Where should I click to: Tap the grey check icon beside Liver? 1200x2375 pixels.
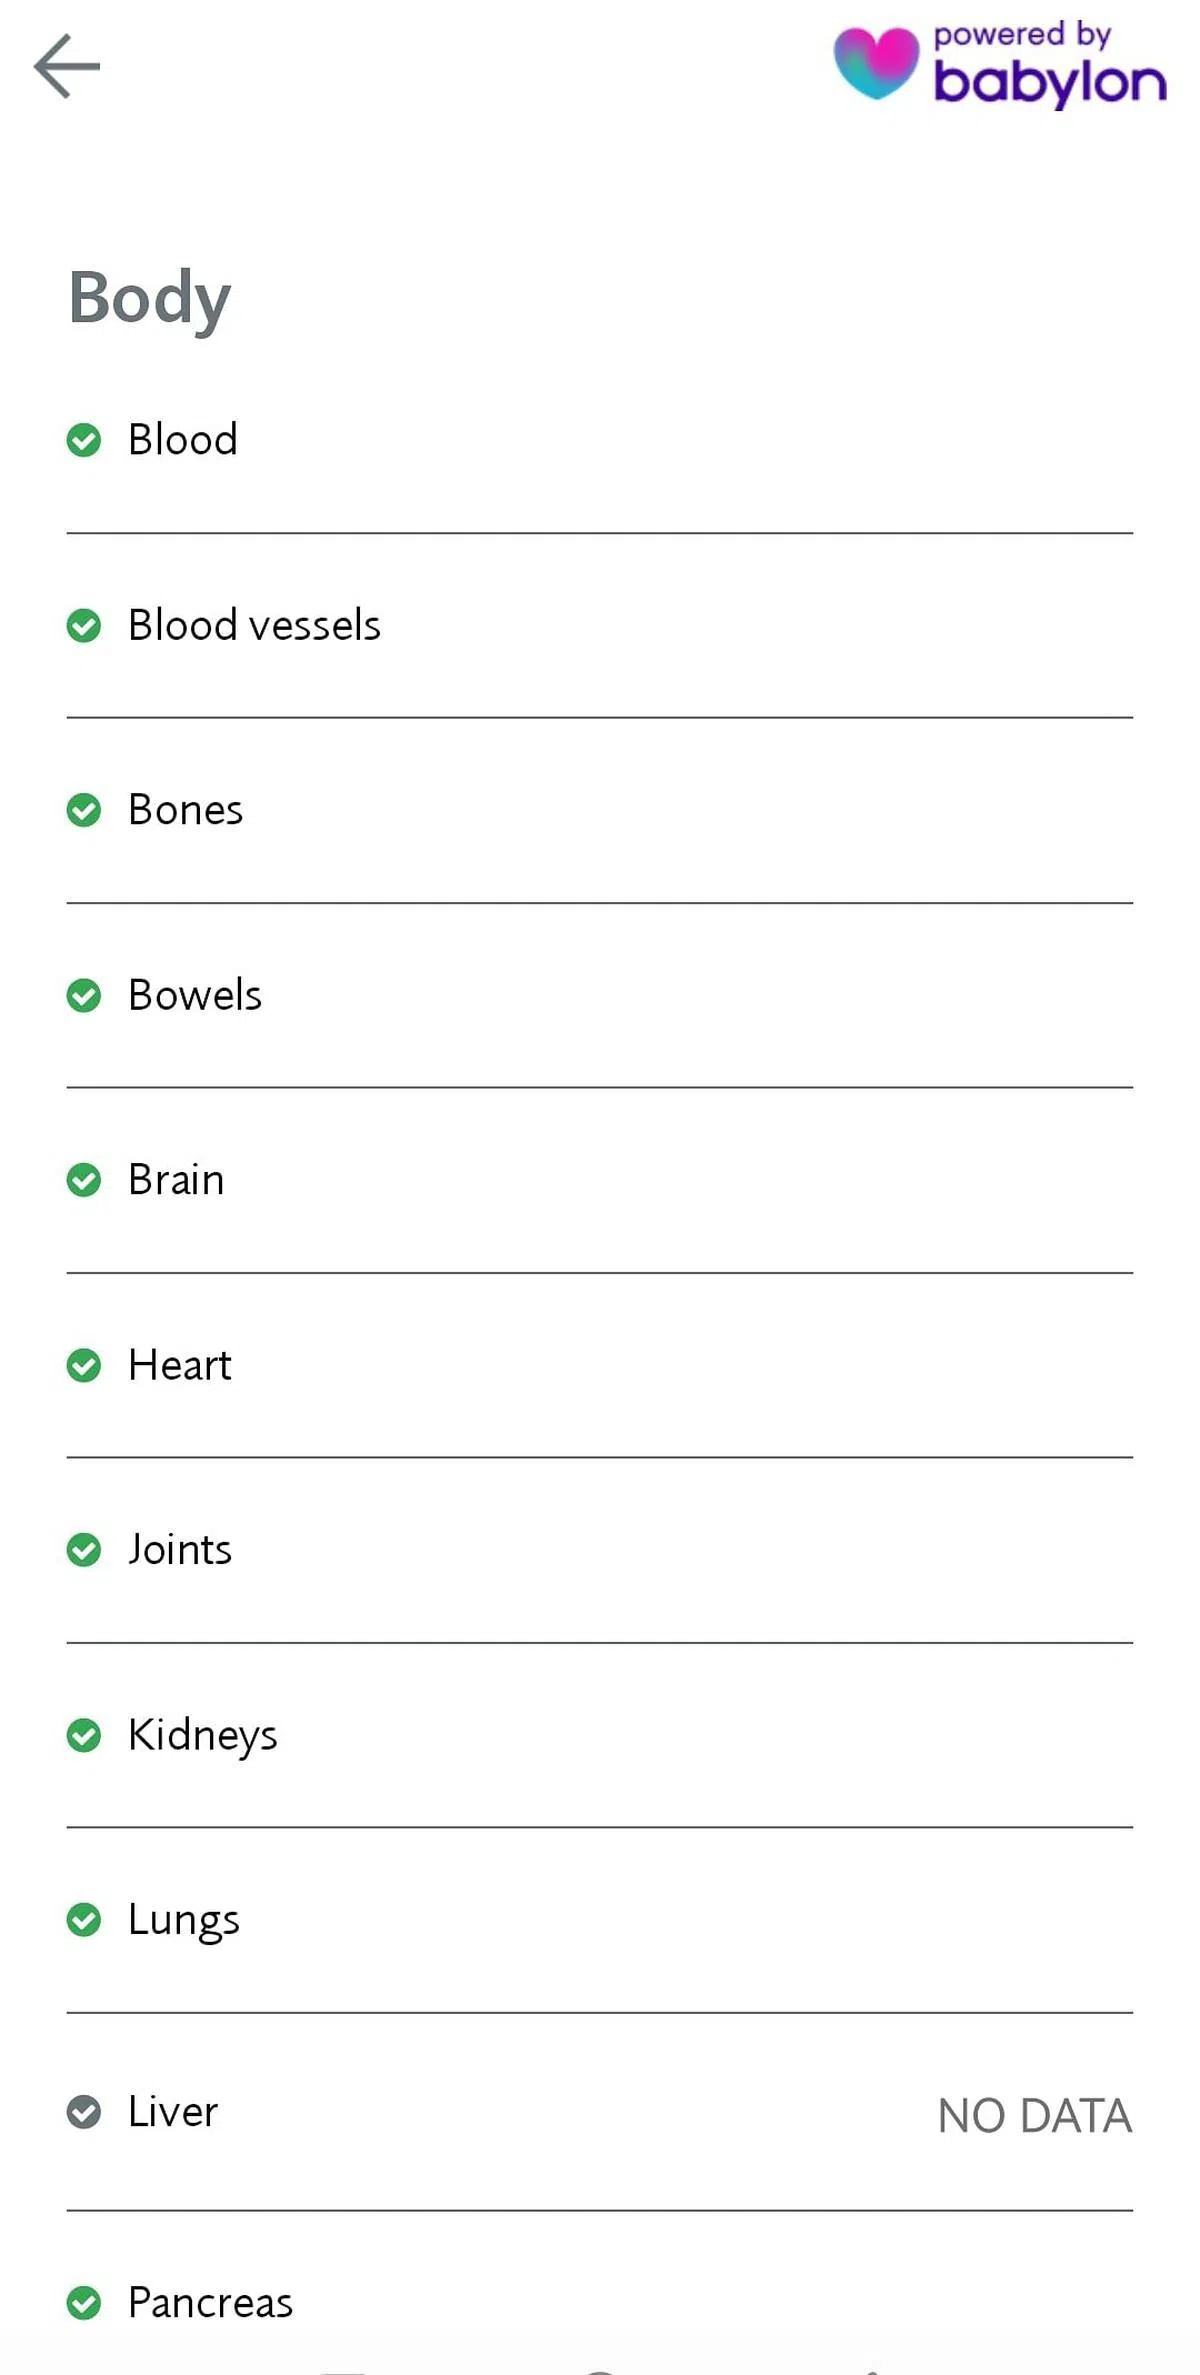pyautogui.click(x=84, y=2112)
